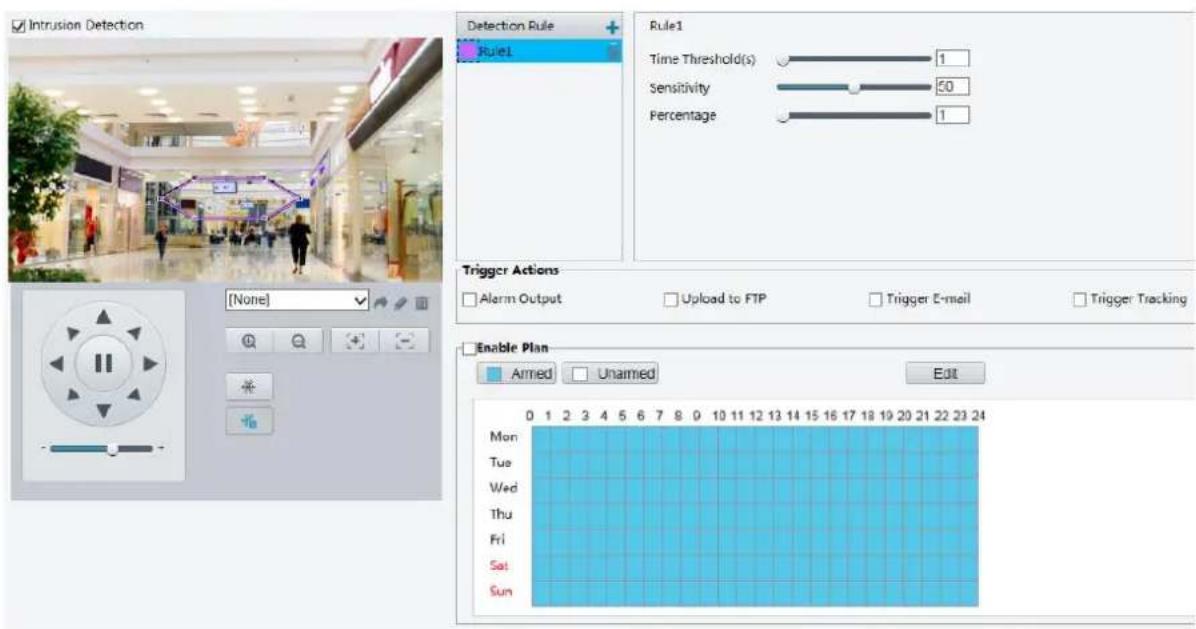The width and height of the screenshot is (1196, 629).
Task: Choose the Armed schedule button
Action: [x=516, y=373]
